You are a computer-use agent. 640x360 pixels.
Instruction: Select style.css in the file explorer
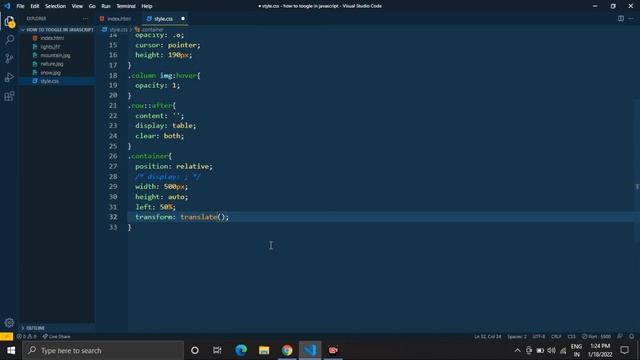click(49, 81)
